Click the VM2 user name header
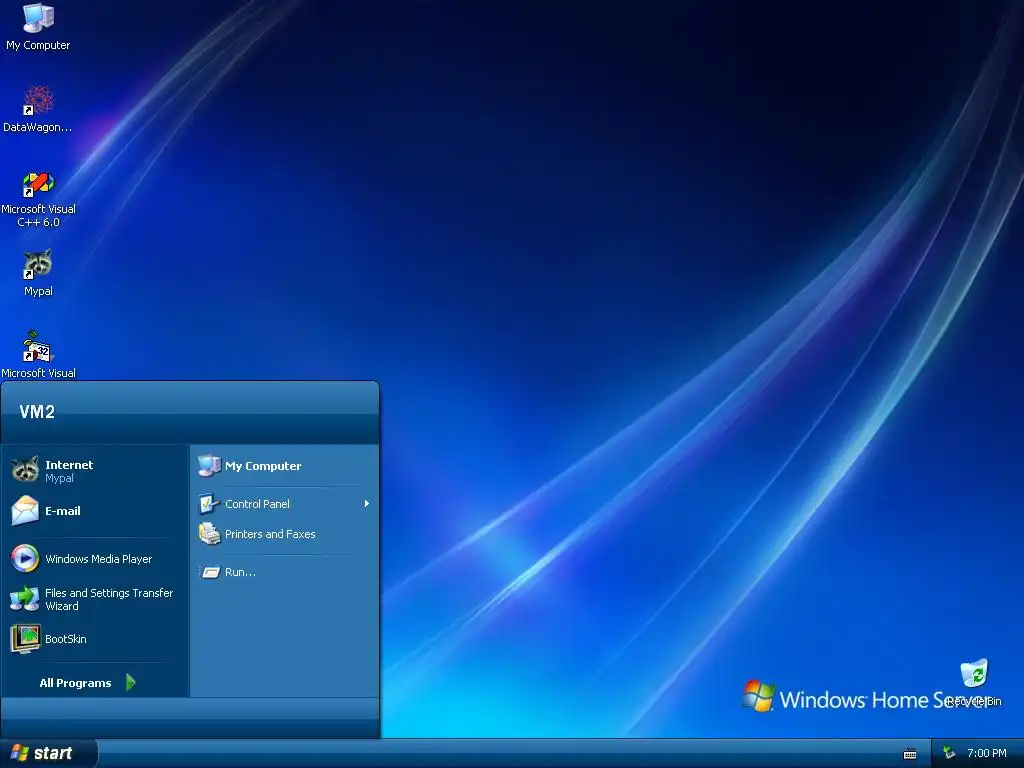 coord(37,412)
